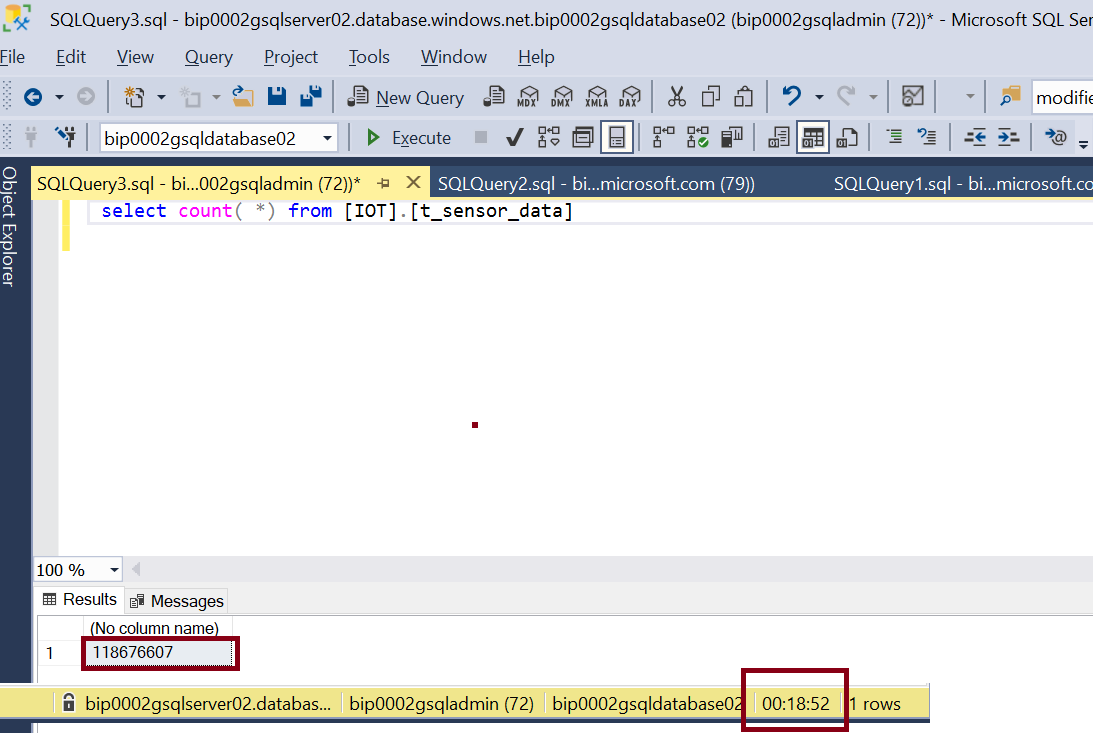
Task: Comment out the selected lines
Action: click(894, 137)
